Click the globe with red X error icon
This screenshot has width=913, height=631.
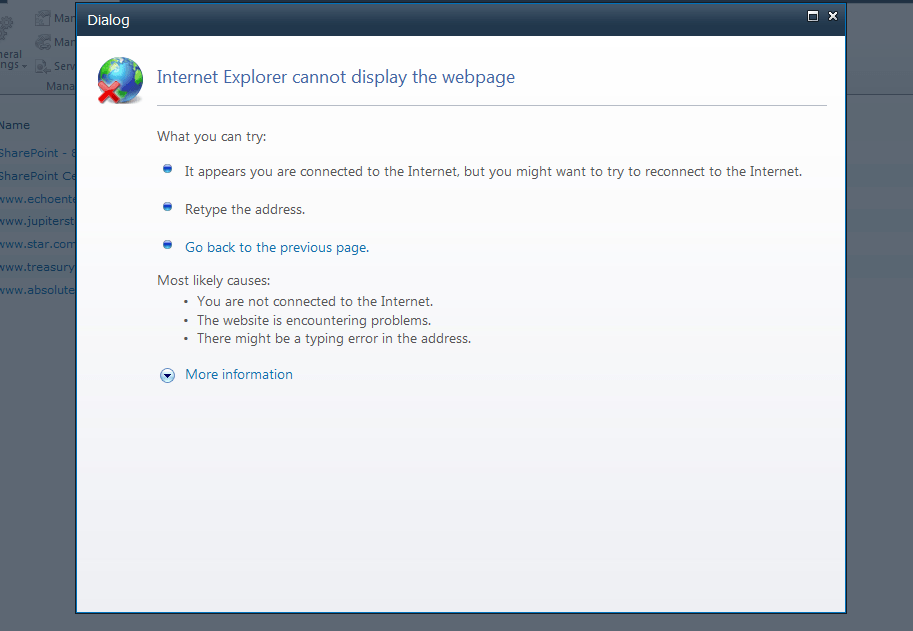tap(121, 80)
